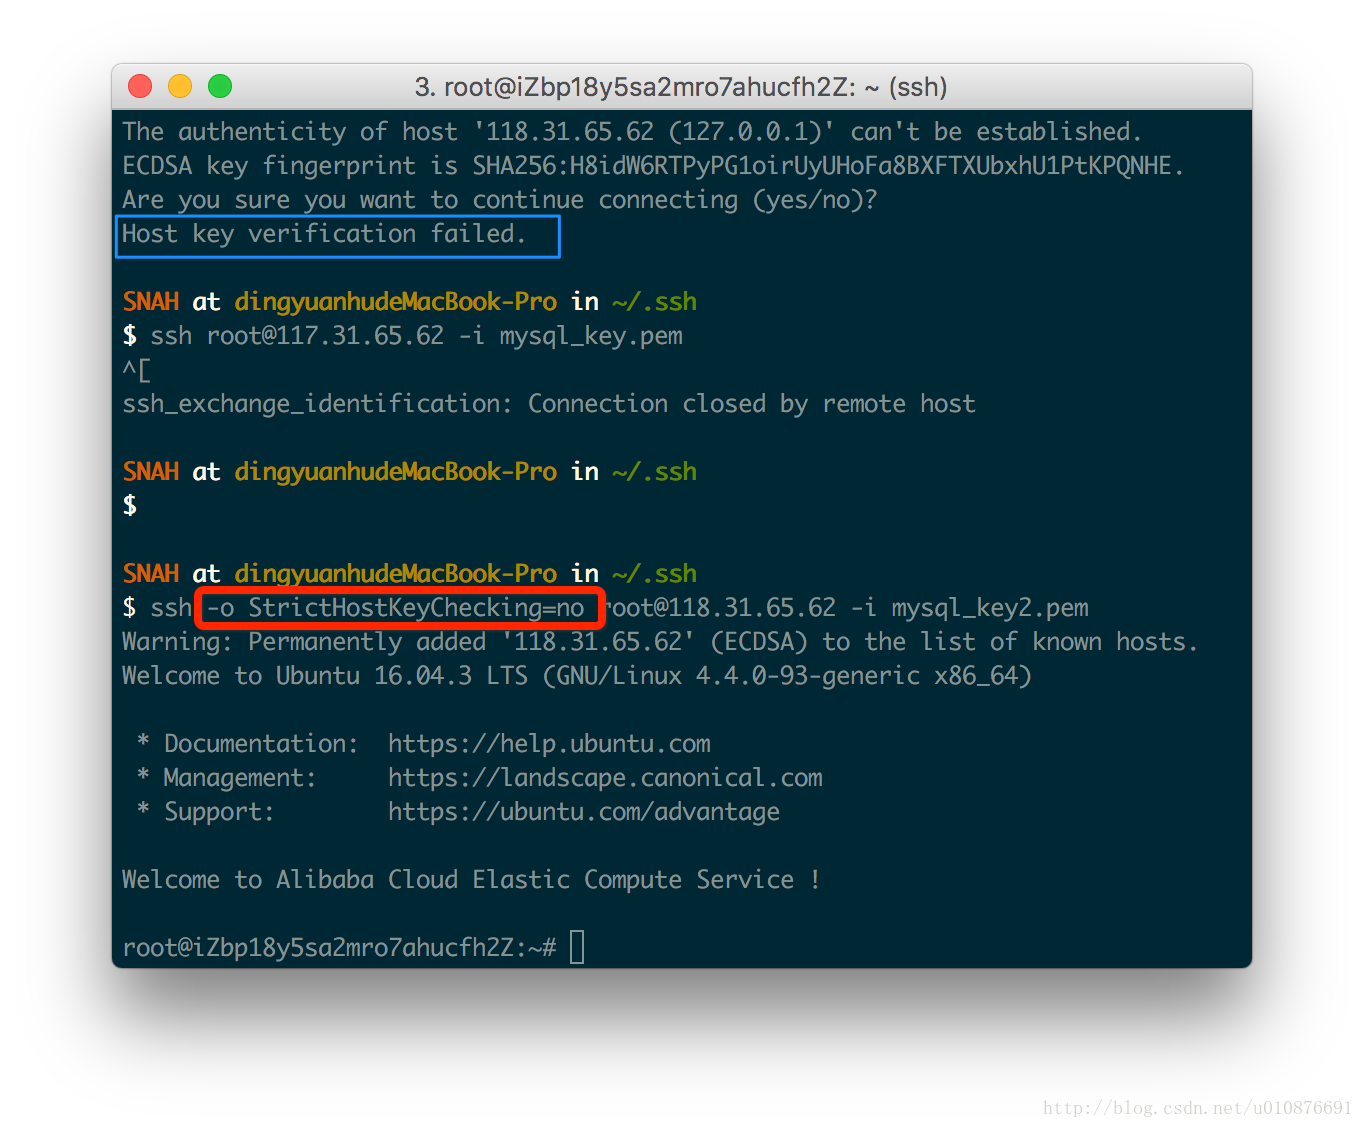Click the 'Management:' label

pos(240,778)
